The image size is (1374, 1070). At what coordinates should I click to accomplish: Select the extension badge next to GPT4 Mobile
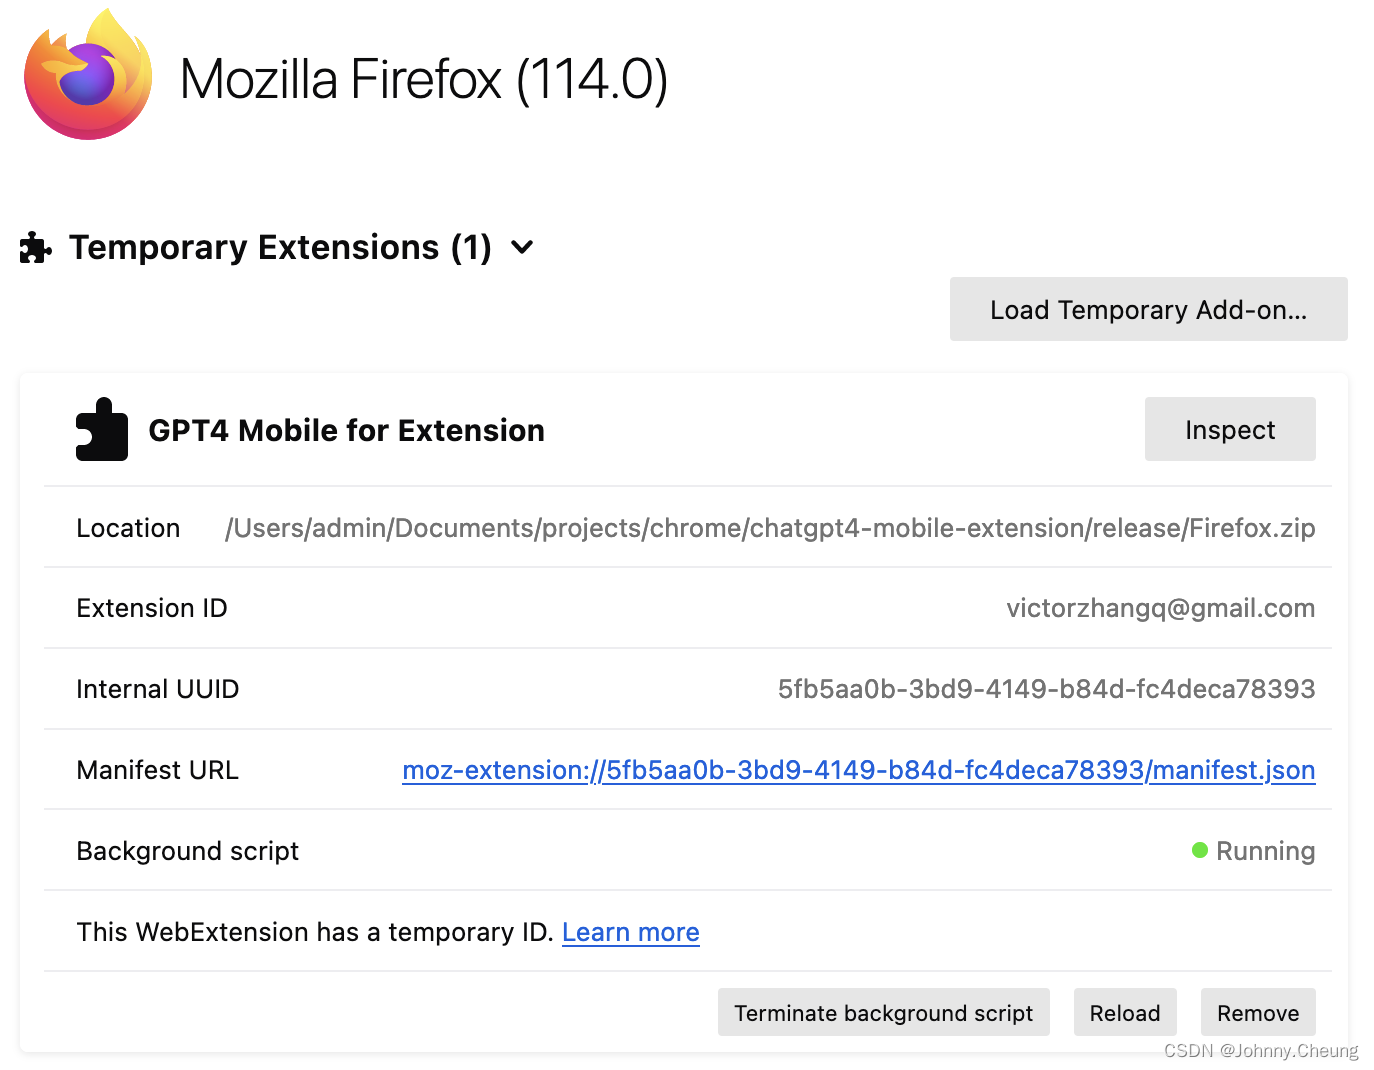pyautogui.click(x=101, y=429)
